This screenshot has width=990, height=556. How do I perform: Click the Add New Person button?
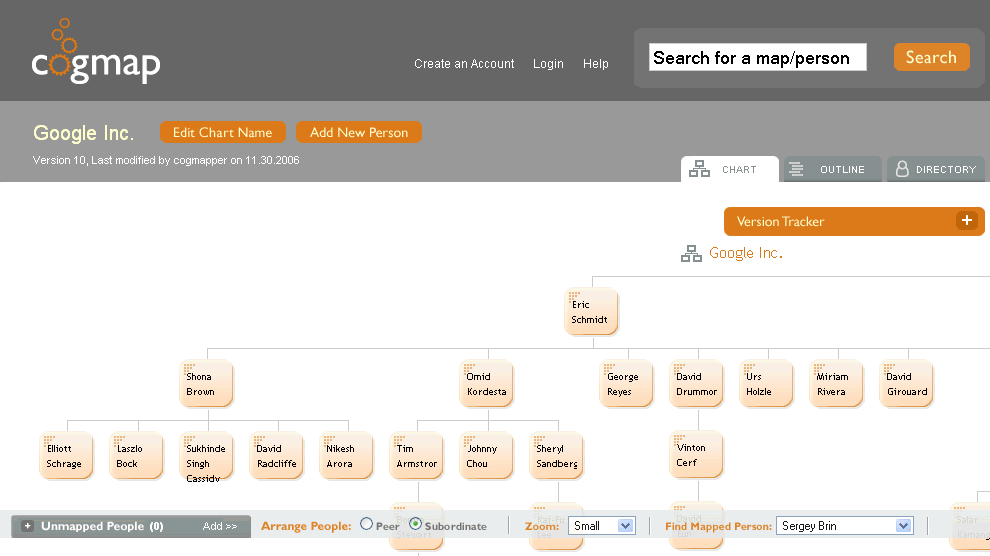[x=359, y=133]
